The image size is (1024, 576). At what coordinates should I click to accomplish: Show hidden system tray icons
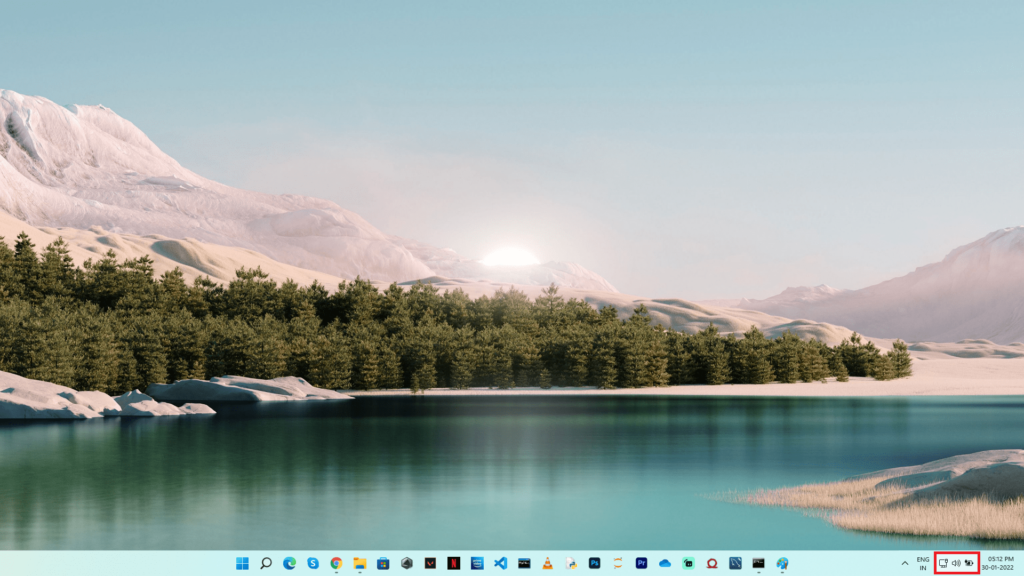pyautogui.click(x=905, y=563)
